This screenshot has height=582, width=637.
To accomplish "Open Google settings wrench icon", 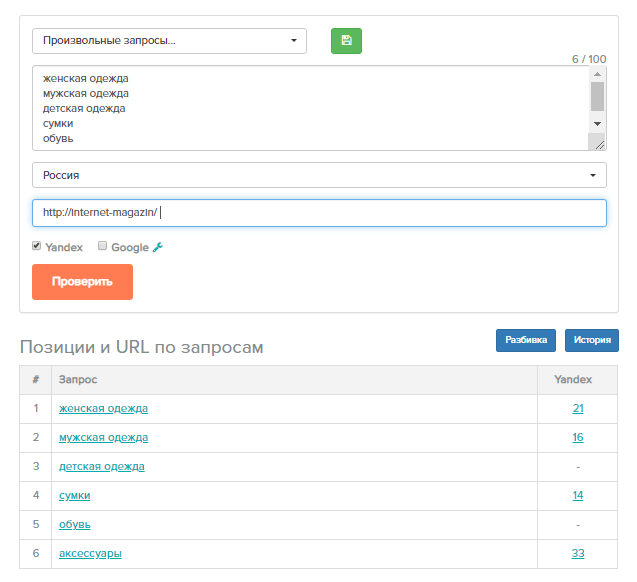I will click(158, 247).
